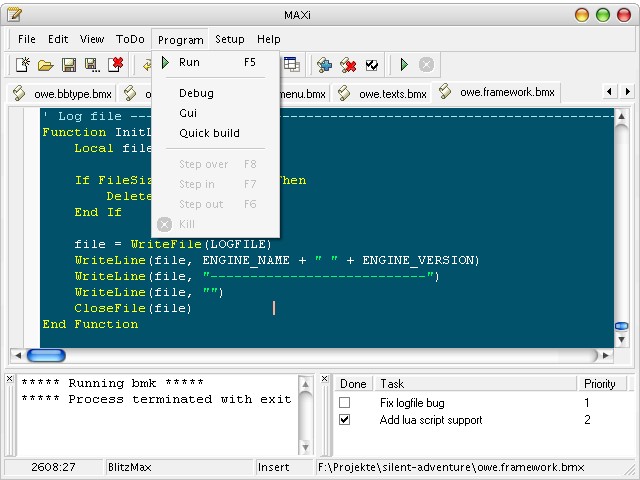Add a todo task with the blue plus icon
Viewport: 640px width, 480px height.
coord(324,65)
